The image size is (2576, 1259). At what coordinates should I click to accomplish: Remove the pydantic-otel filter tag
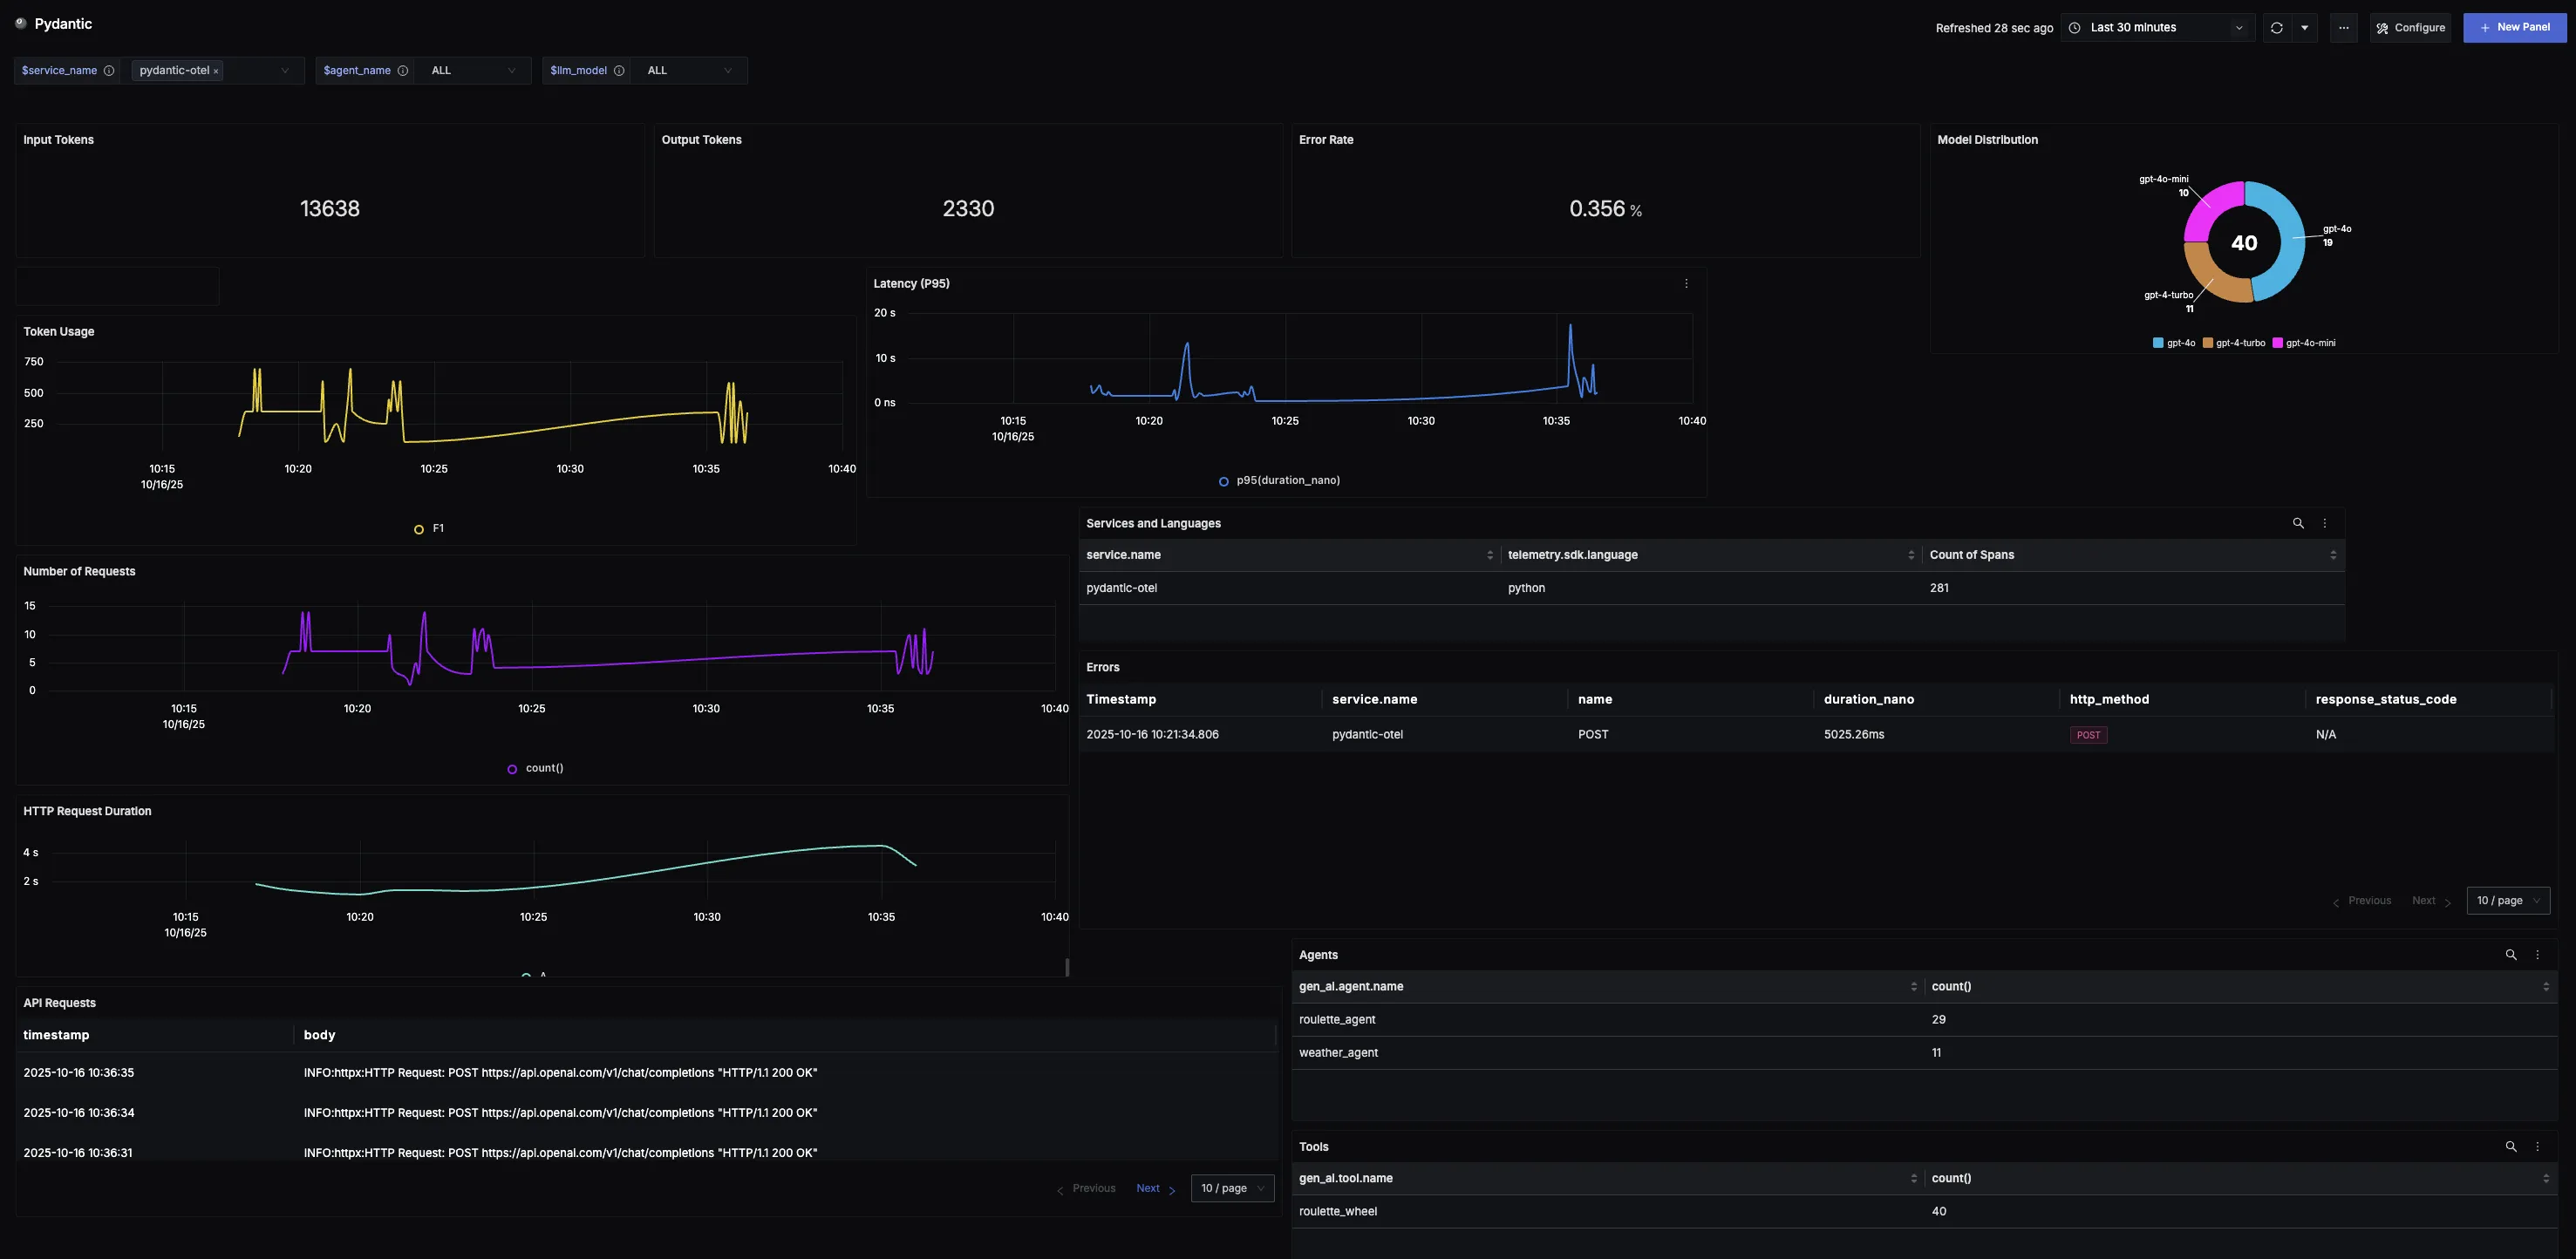tap(216, 70)
